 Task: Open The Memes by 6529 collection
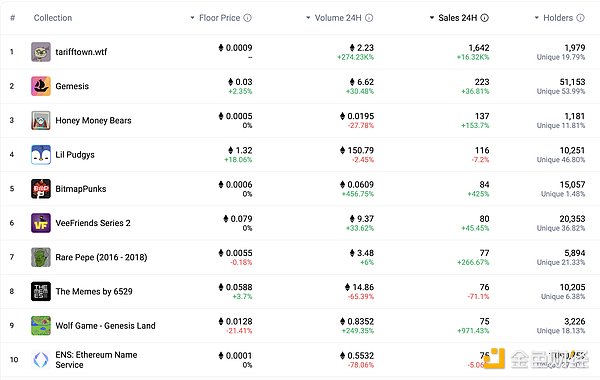pyautogui.click(x=94, y=292)
